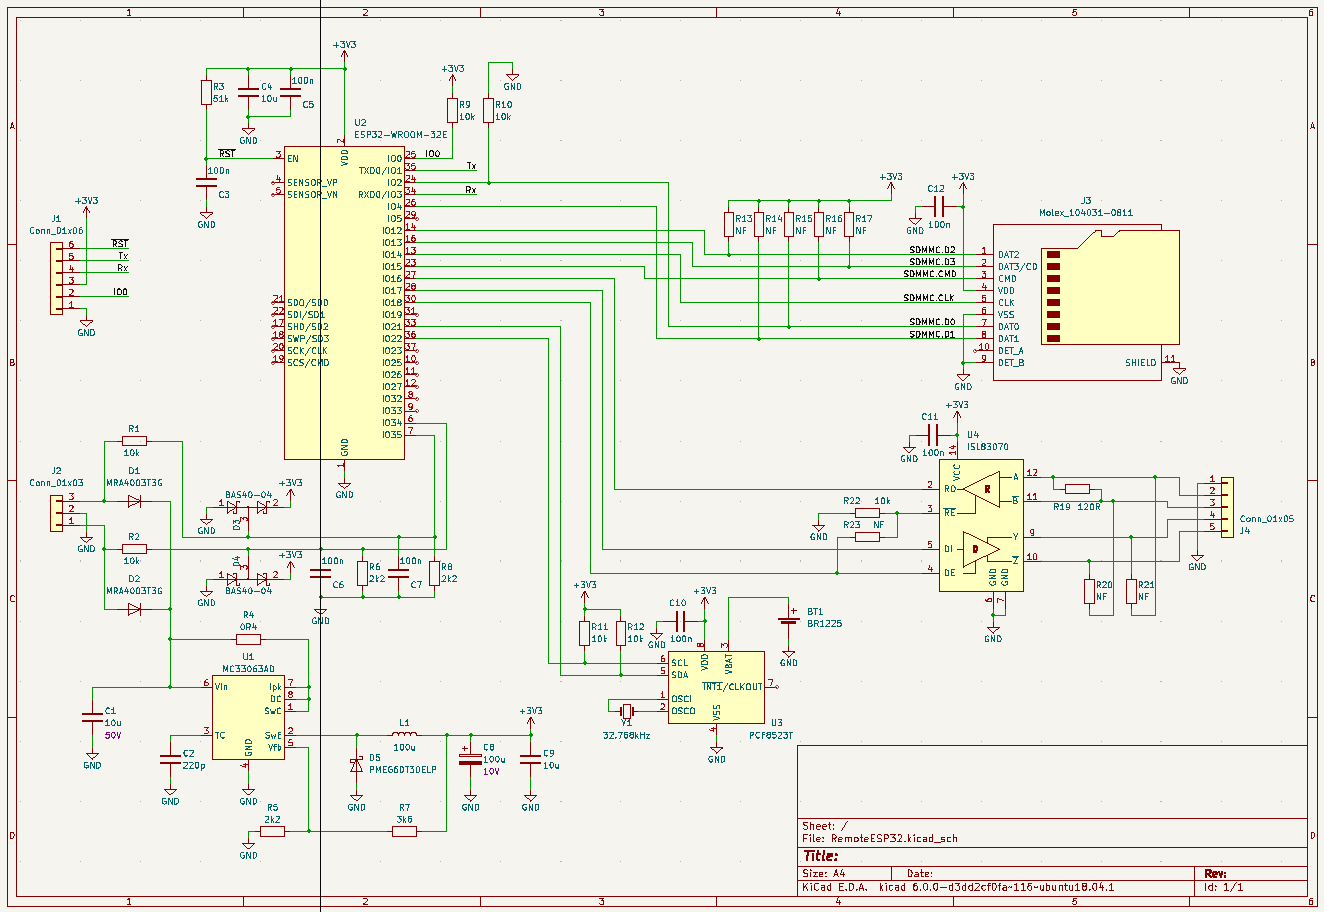Screen dimensions: 1324x912
Task: Select the D1 MRA4003T3G diode symbol
Action: pos(133,502)
